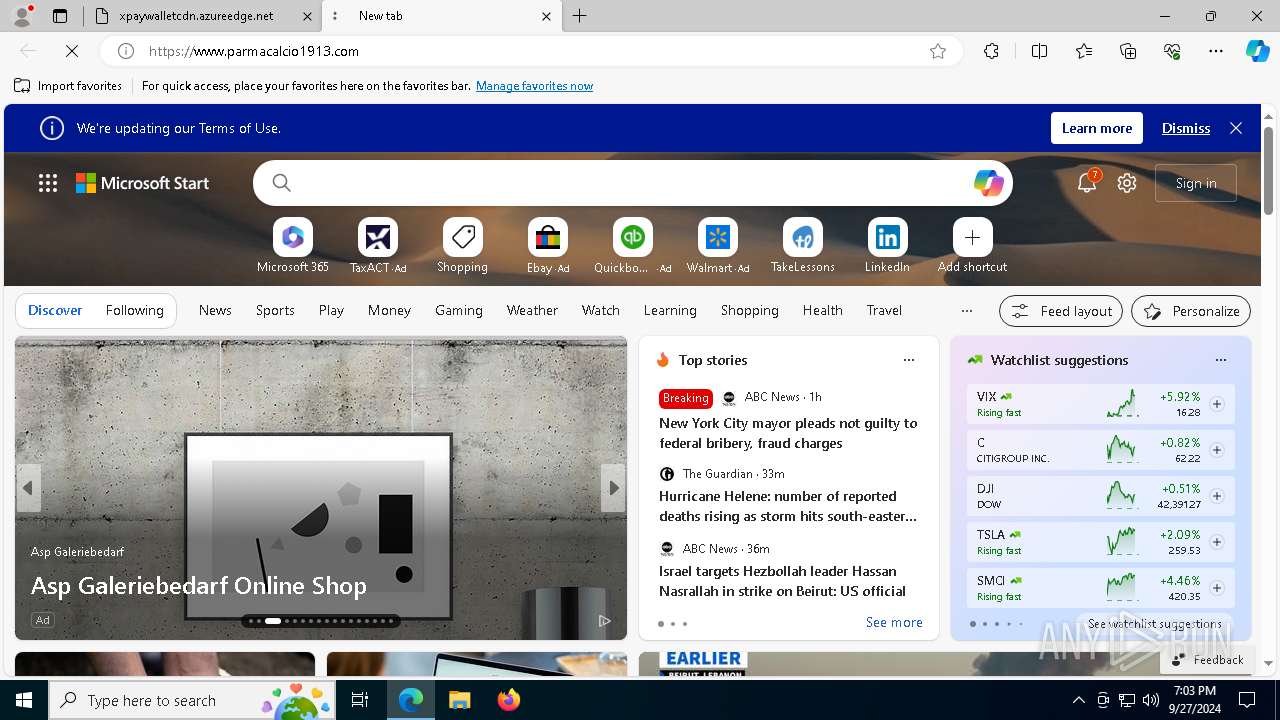
Task: Click See more top stories
Action: (894, 622)
